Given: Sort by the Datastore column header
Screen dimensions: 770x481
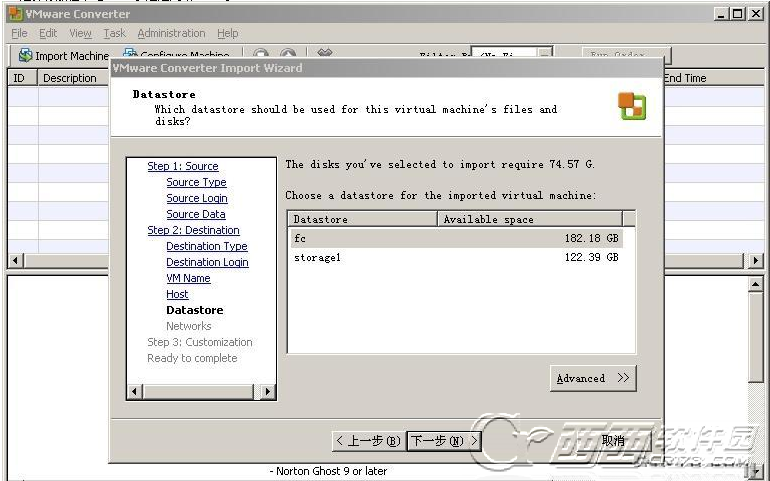Looking at the screenshot, I should coord(362,219).
